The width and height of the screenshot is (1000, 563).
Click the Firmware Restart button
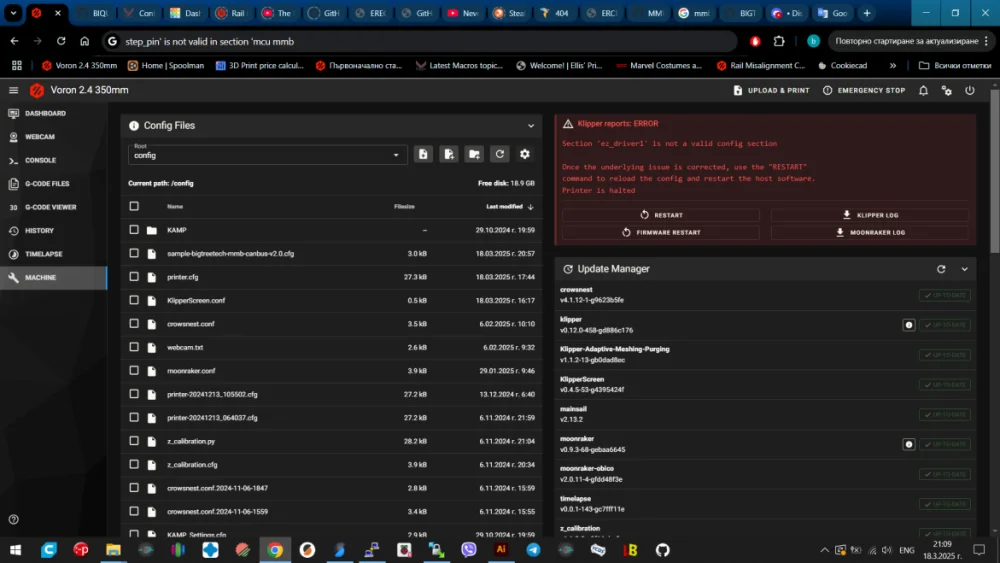pos(661,232)
